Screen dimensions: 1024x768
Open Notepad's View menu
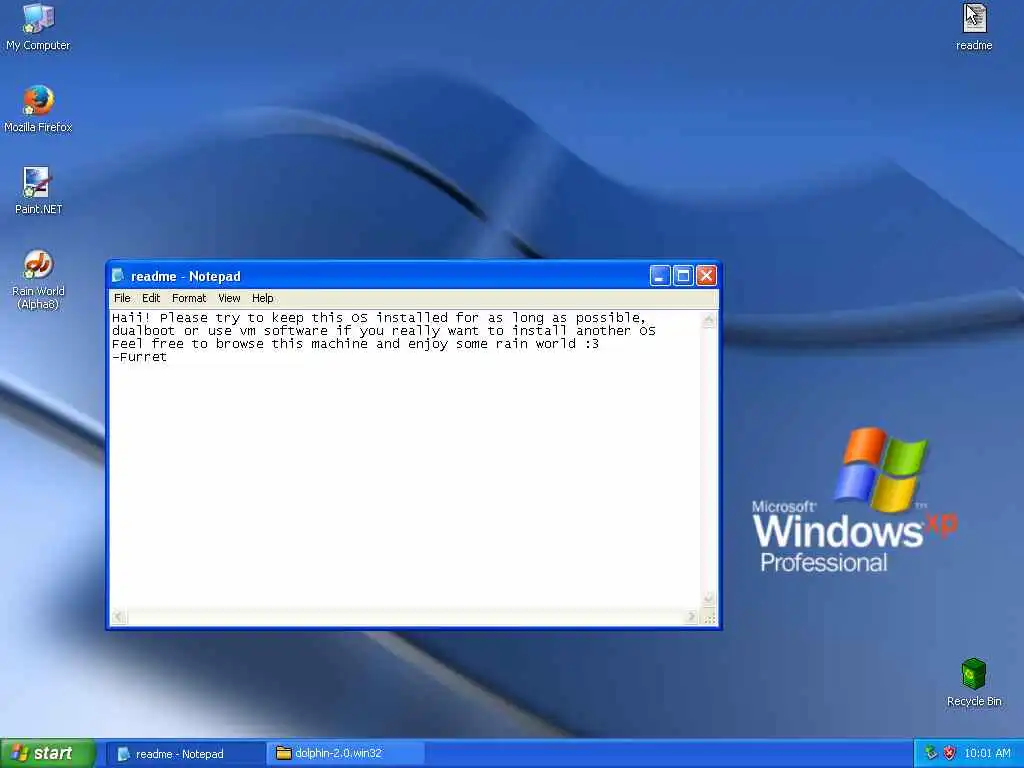tap(229, 298)
